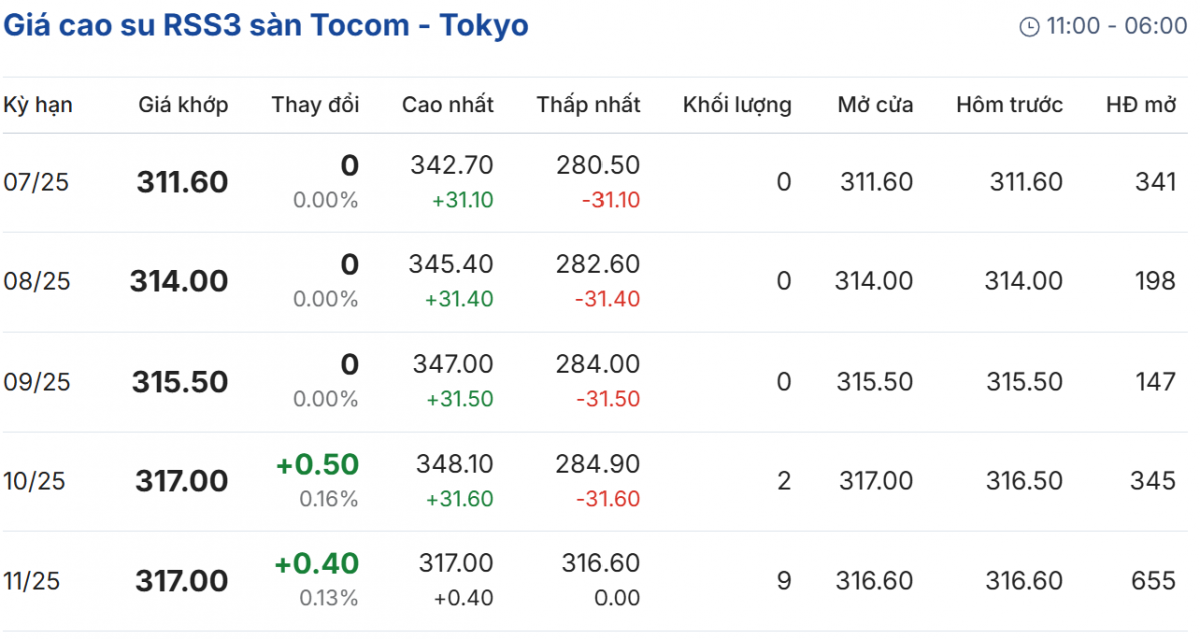
Task: Click the Giá khớp column header
Action: tap(183, 105)
